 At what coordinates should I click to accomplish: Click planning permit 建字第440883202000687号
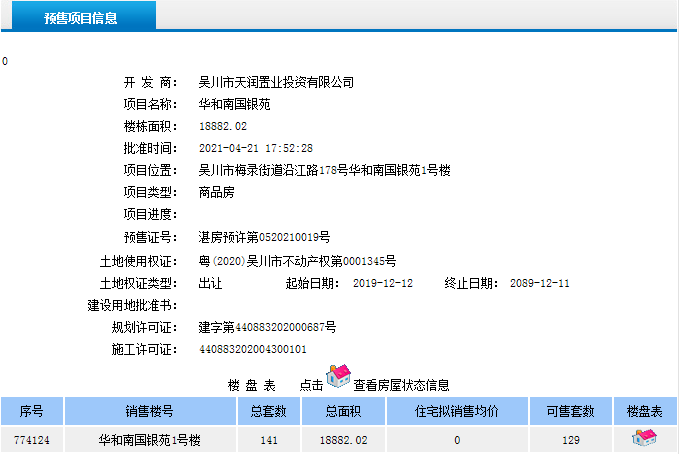coord(267,327)
